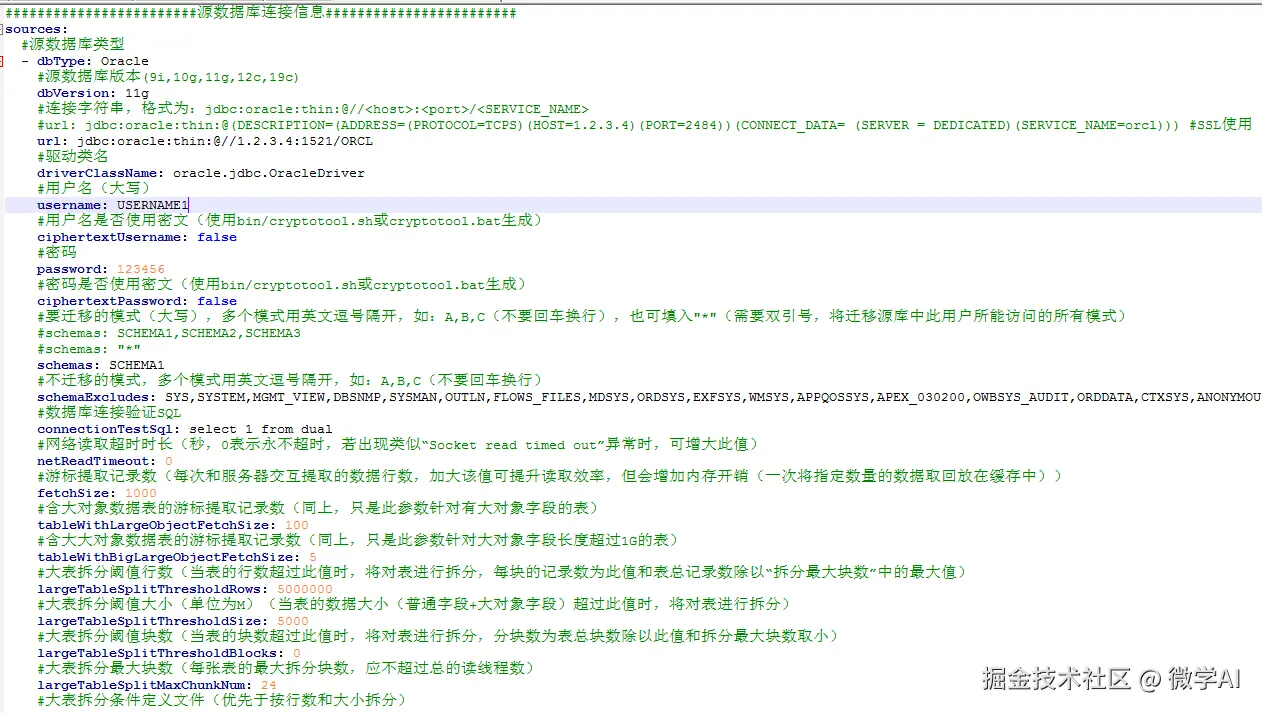Click largeTableSplitThresholdSize value 5000

click(293, 621)
